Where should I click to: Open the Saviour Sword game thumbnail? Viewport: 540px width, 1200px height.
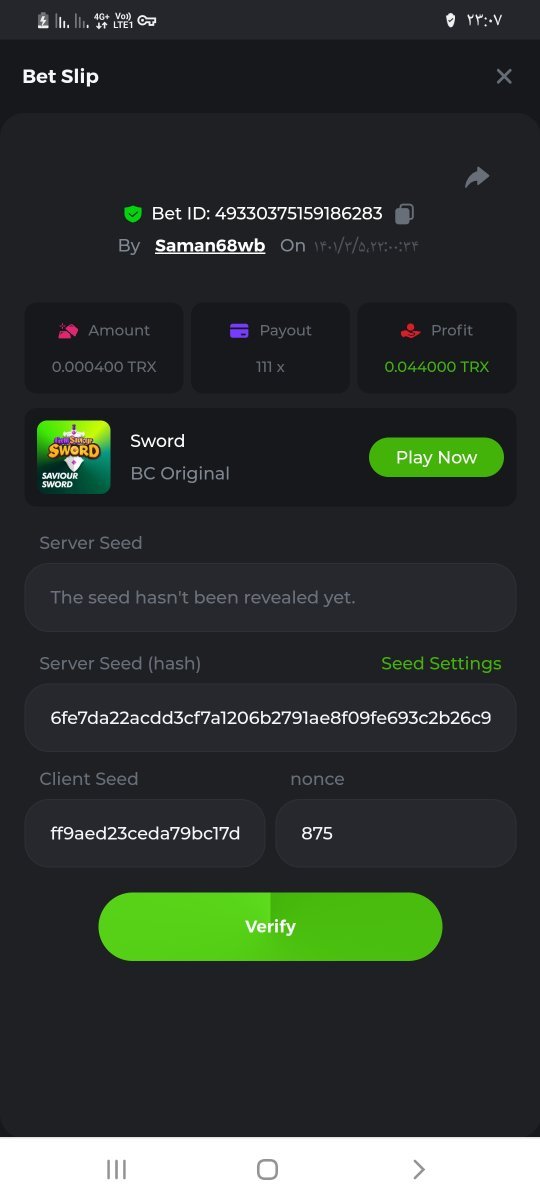pyautogui.click(x=74, y=457)
